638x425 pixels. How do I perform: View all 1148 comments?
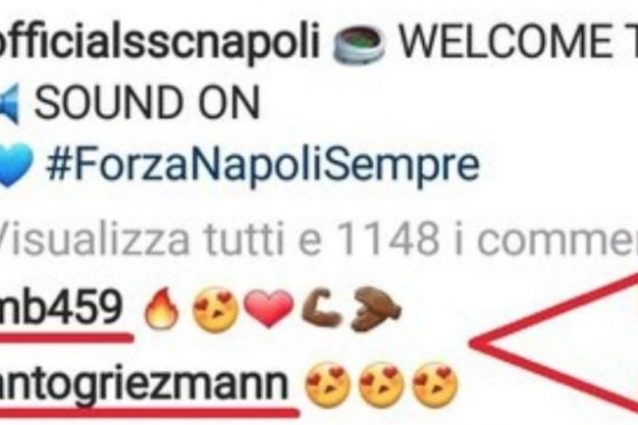(x=319, y=238)
